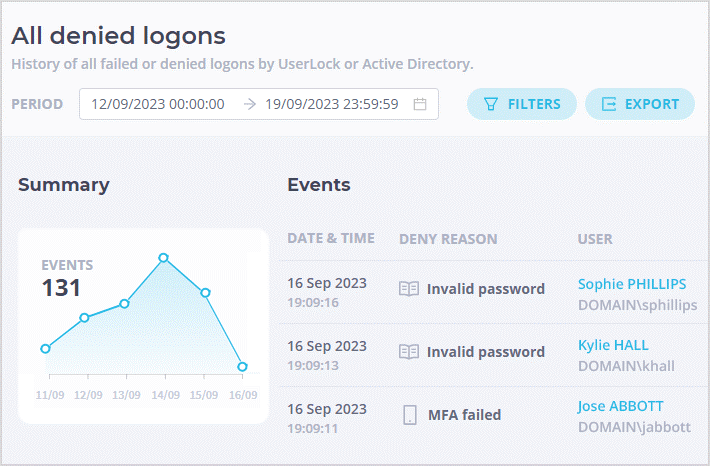Screen dimensions: 710x466
Task: Click the 16/09 data point on chart
Action: [242, 366]
